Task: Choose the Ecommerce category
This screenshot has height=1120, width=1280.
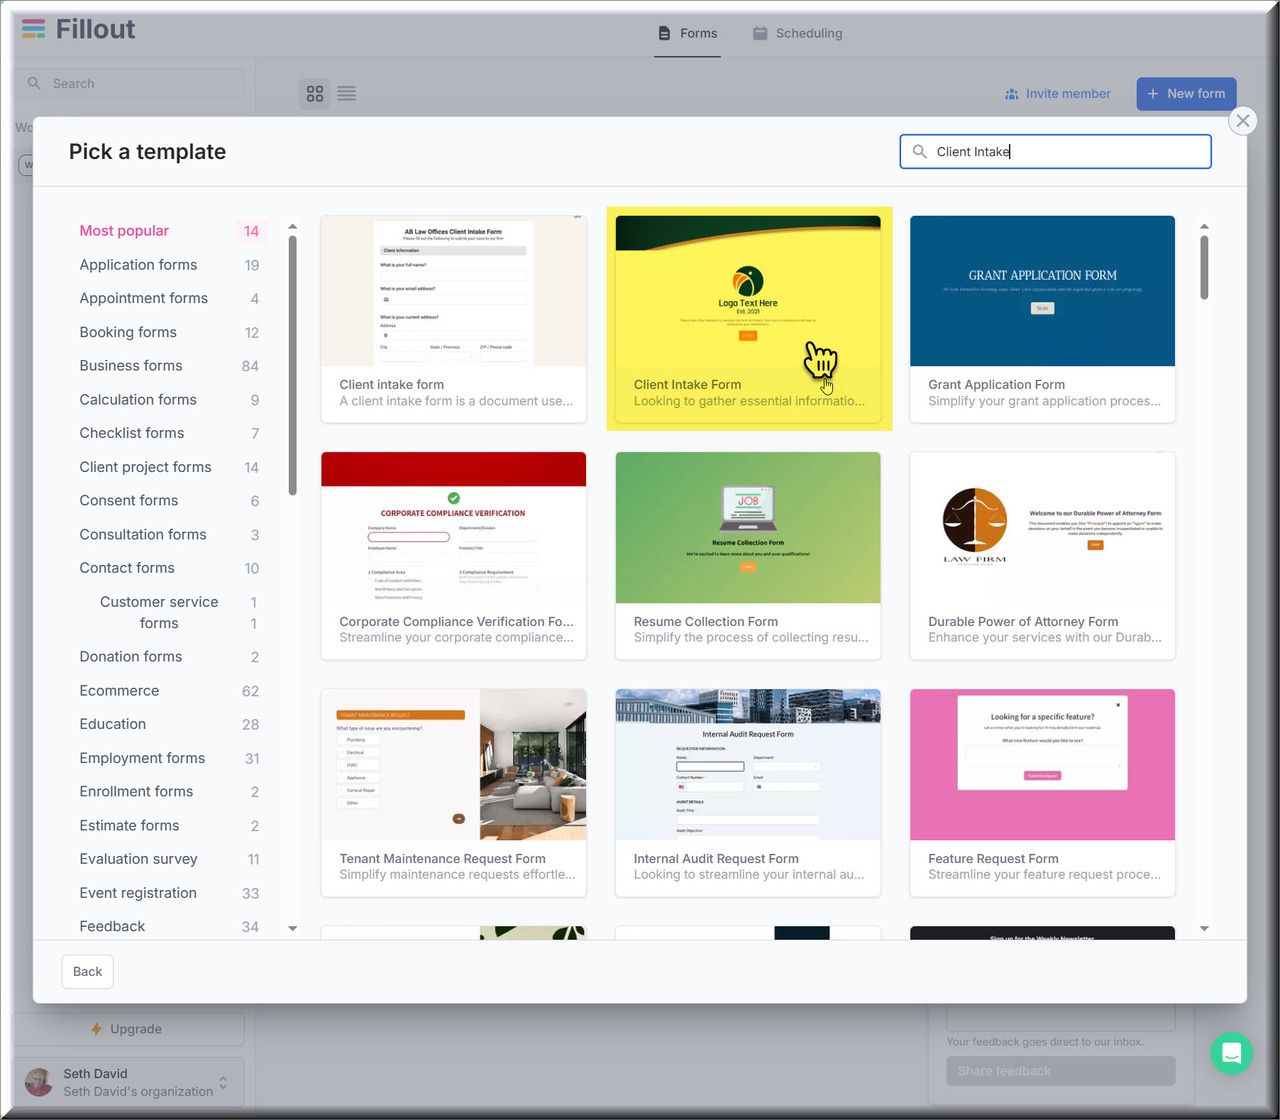Action: tap(168, 691)
